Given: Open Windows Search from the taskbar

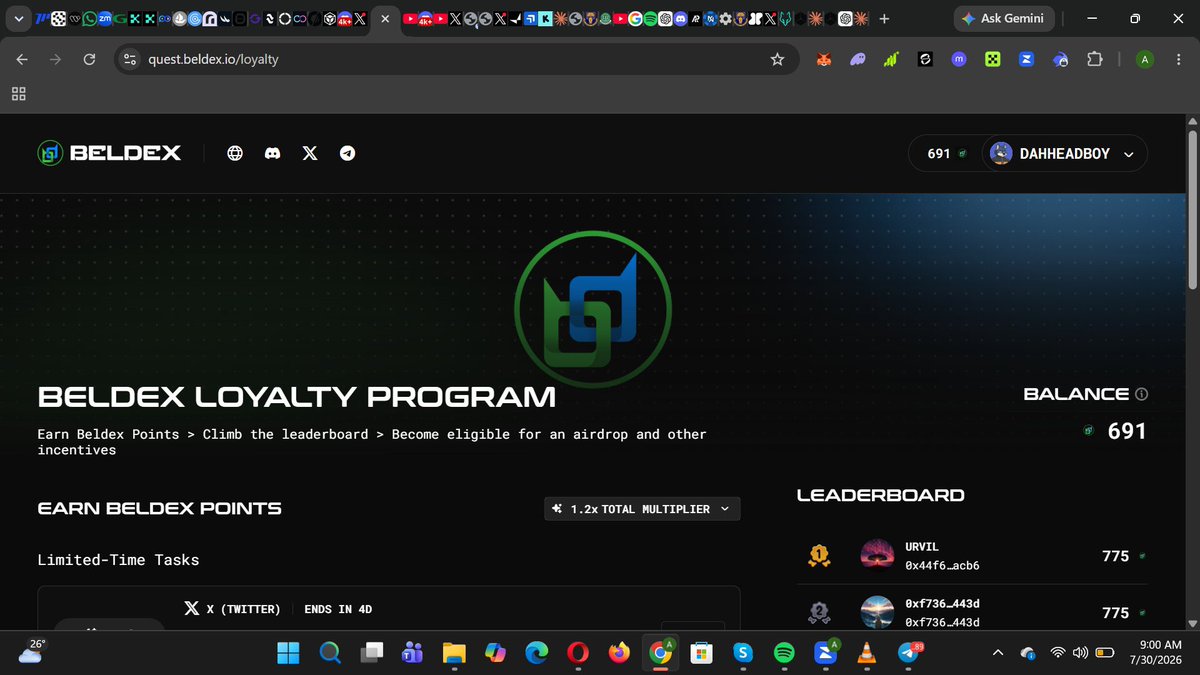Looking at the screenshot, I should point(330,653).
